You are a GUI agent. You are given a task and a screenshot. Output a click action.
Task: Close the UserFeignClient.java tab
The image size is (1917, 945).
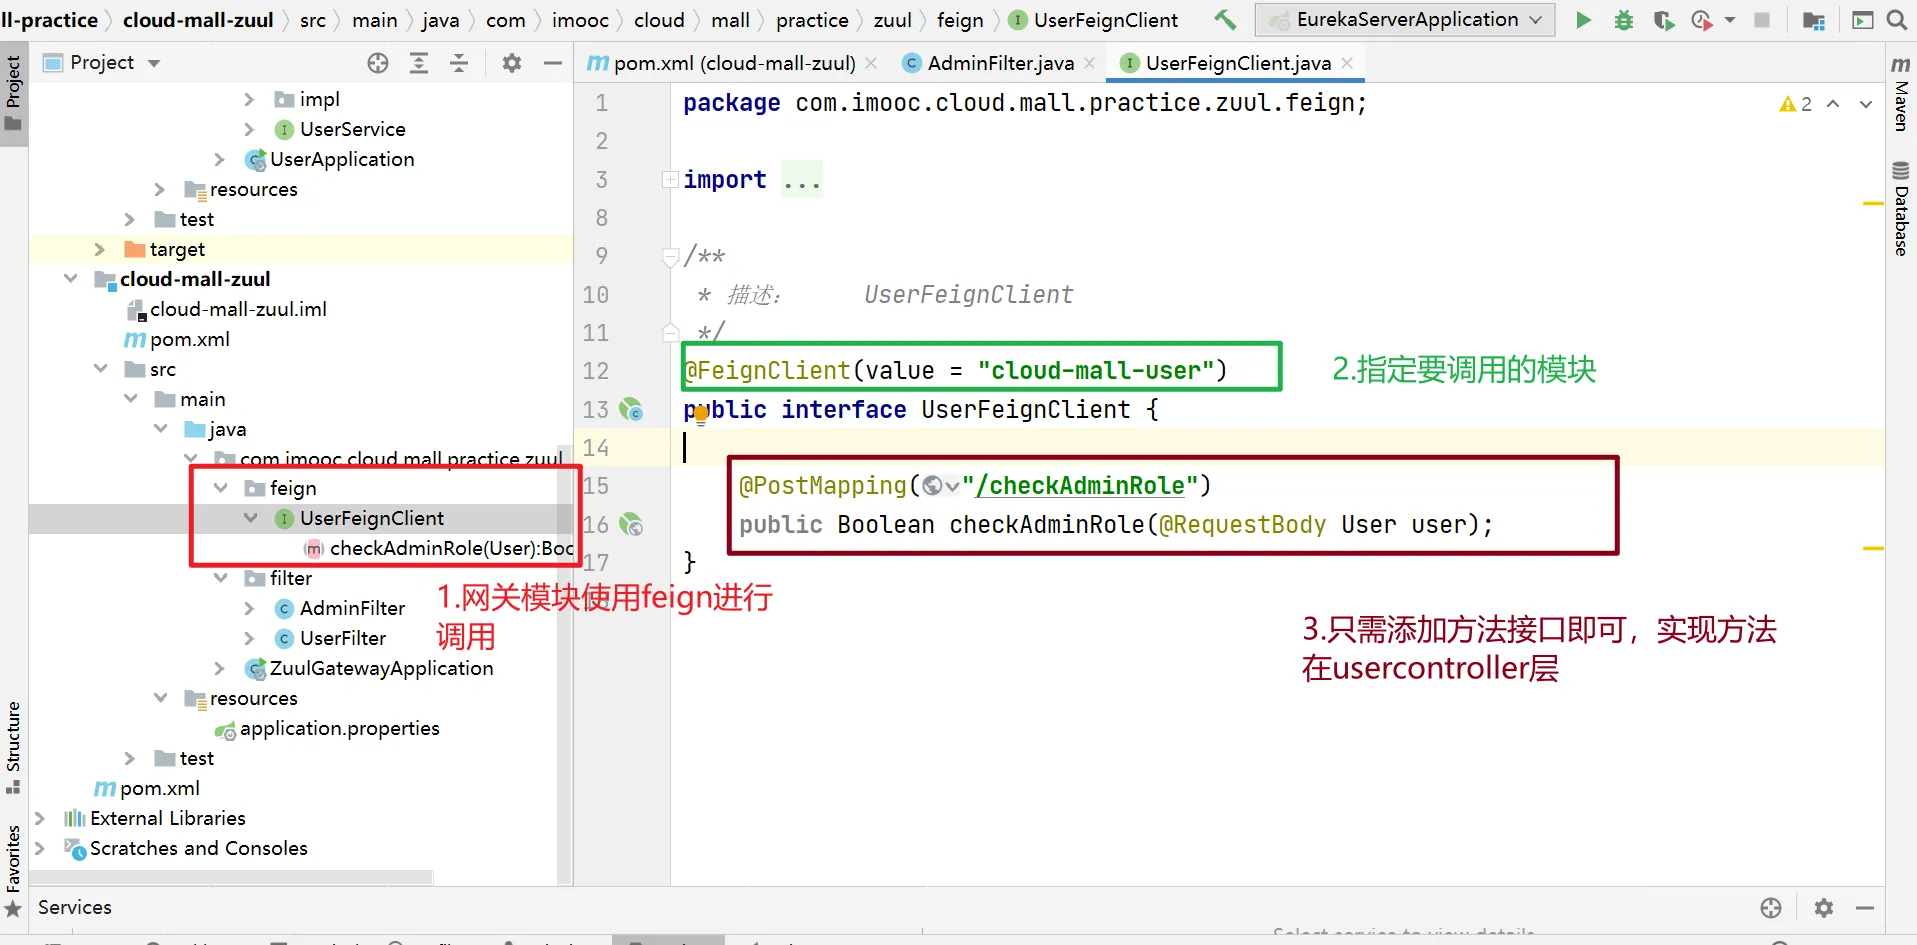pos(1347,63)
